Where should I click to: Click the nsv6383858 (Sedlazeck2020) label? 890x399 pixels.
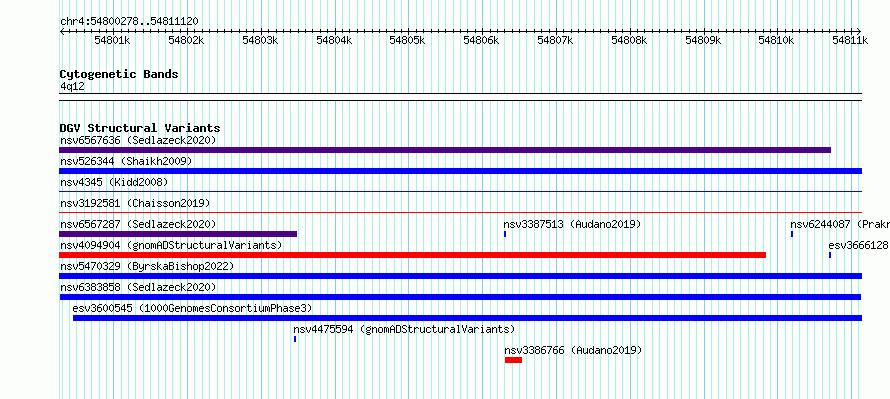(138, 287)
